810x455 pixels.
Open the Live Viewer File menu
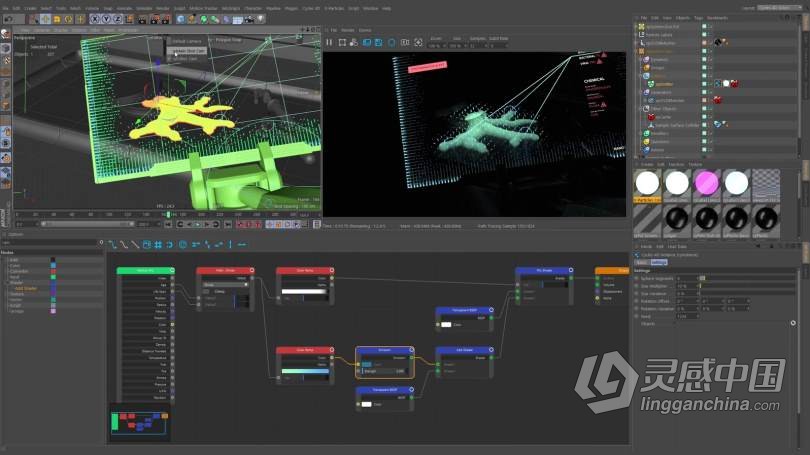coord(334,30)
